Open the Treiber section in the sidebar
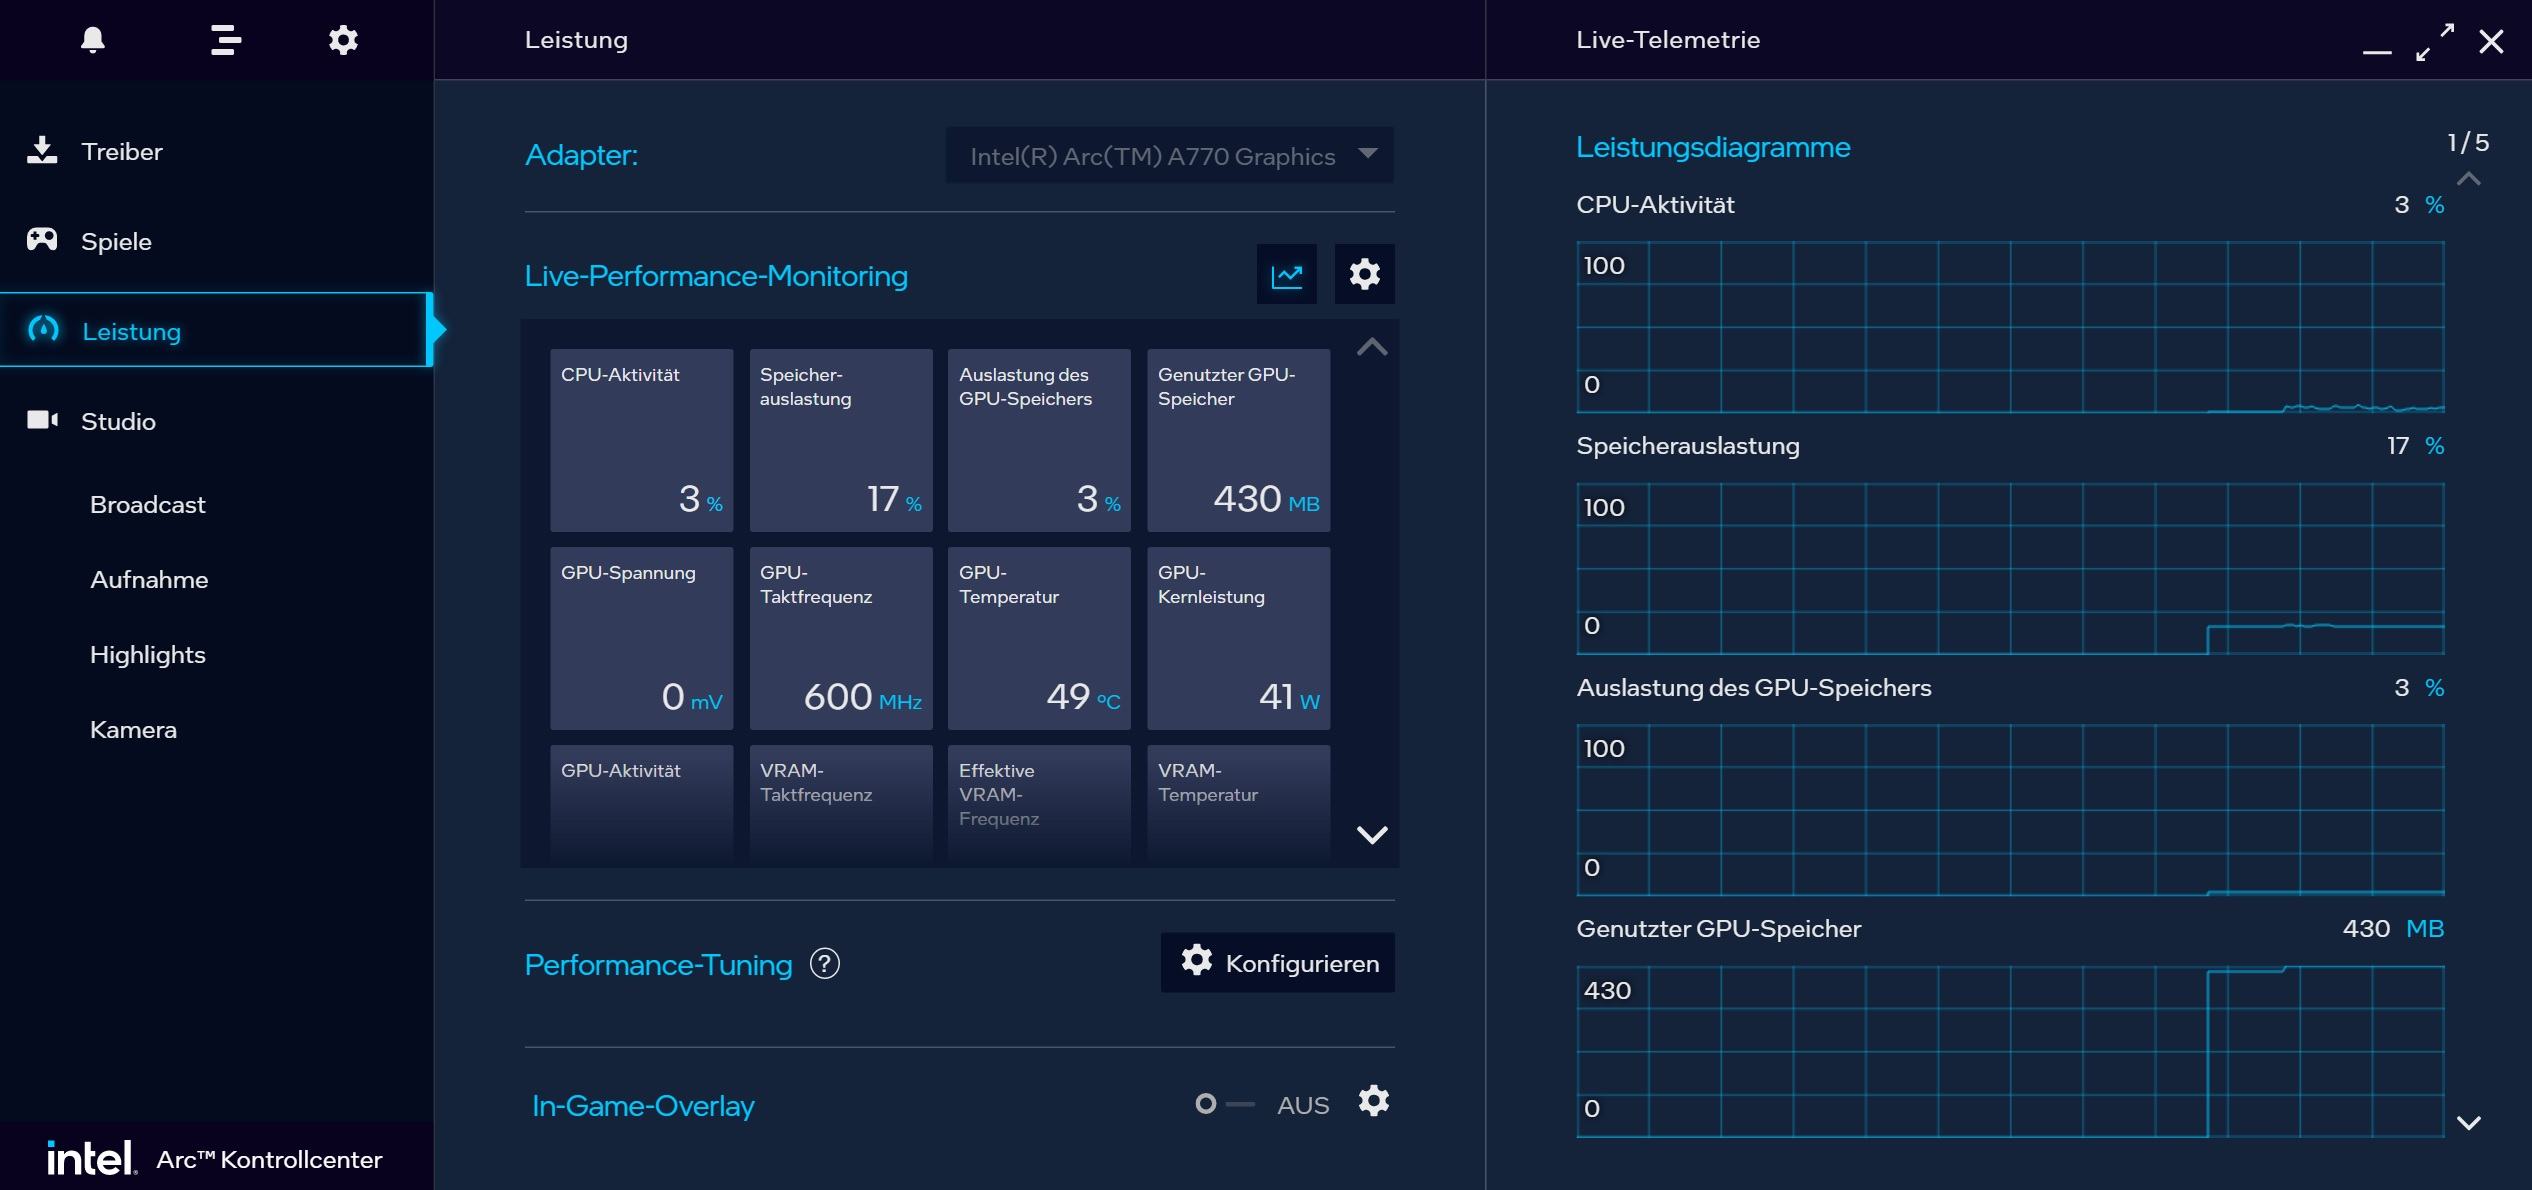This screenshot has height=1190, width=2532. (x=121, y=152)
